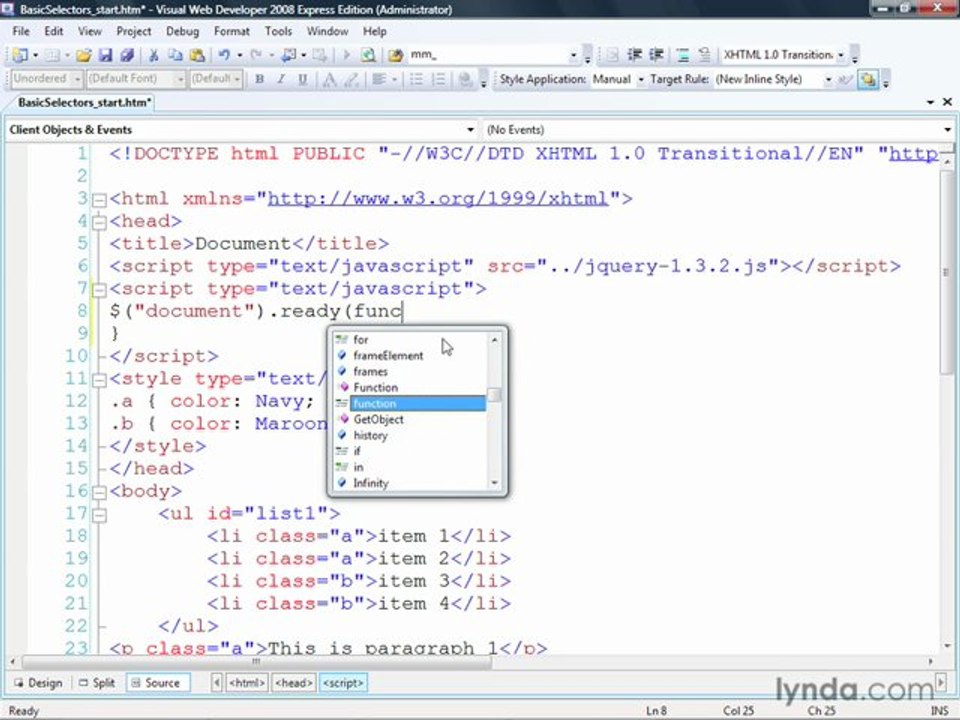The height and width of the screenshot is (720, 960).
Task: Click the View in Browser icon
Action: coord(368,55)
